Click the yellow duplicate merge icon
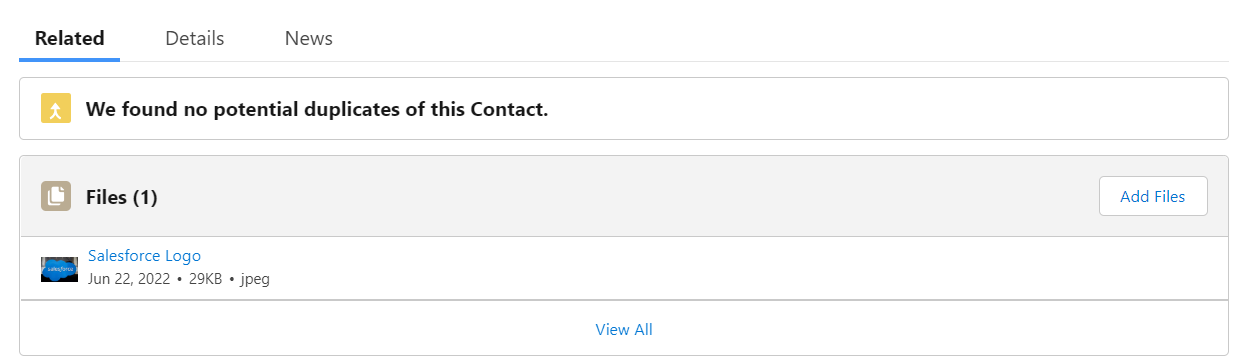 tap(56, 108)
